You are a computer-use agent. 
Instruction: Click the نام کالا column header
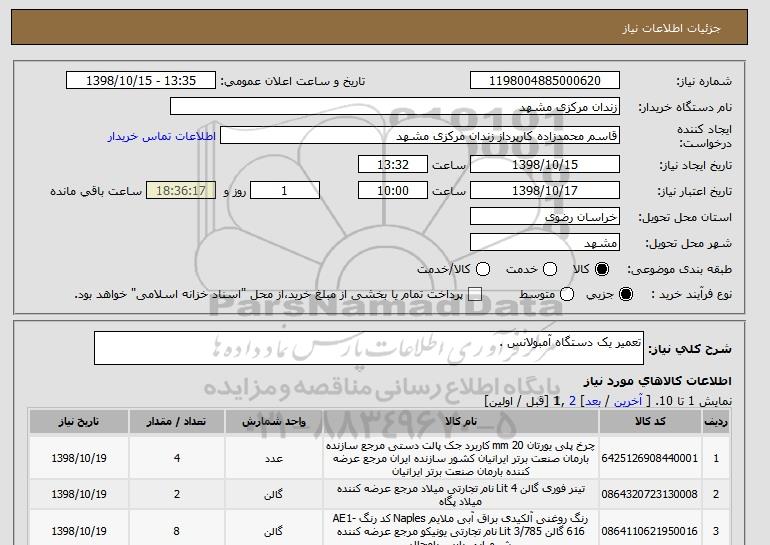[x=461, y=422]
